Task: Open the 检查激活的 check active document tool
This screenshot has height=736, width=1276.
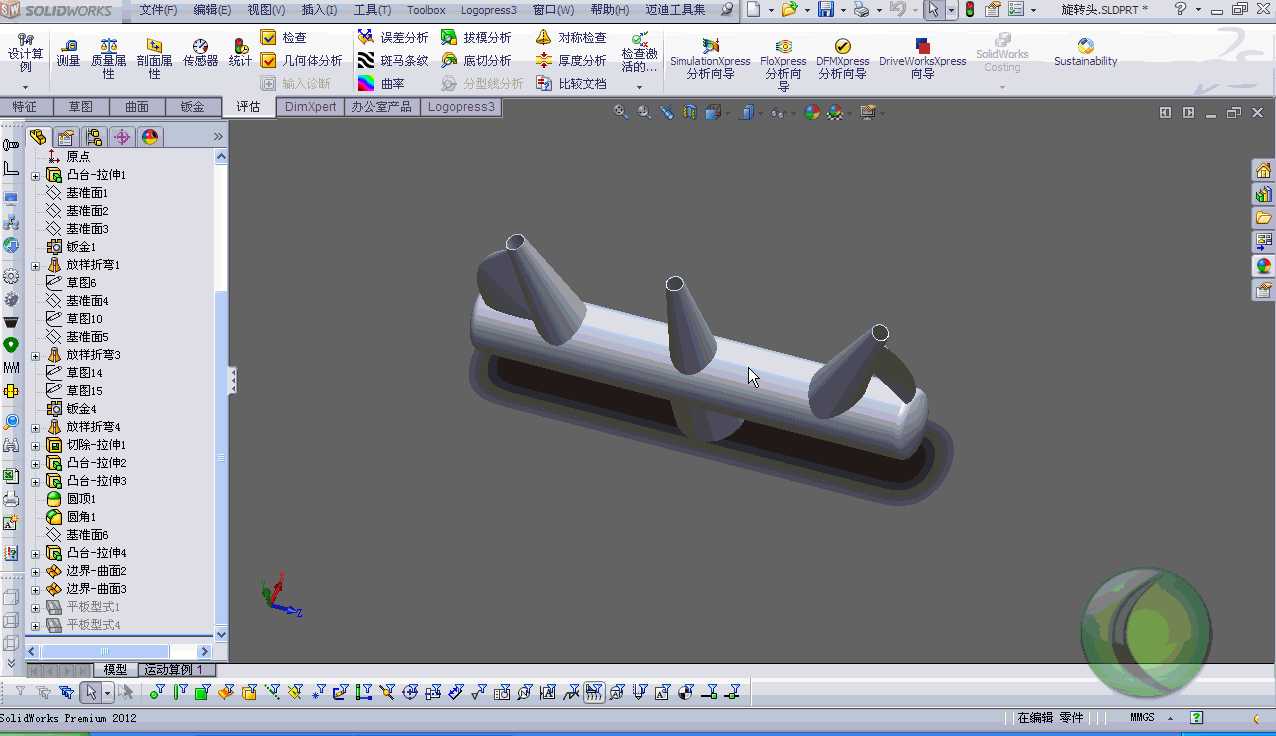Action: [x=639, y=53]
